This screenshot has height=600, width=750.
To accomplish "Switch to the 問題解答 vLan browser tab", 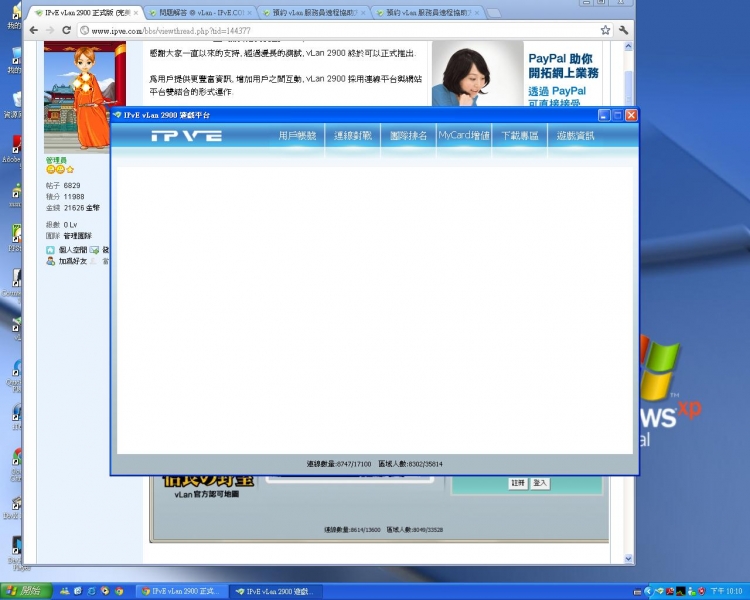I will click(x=201, y=13).
